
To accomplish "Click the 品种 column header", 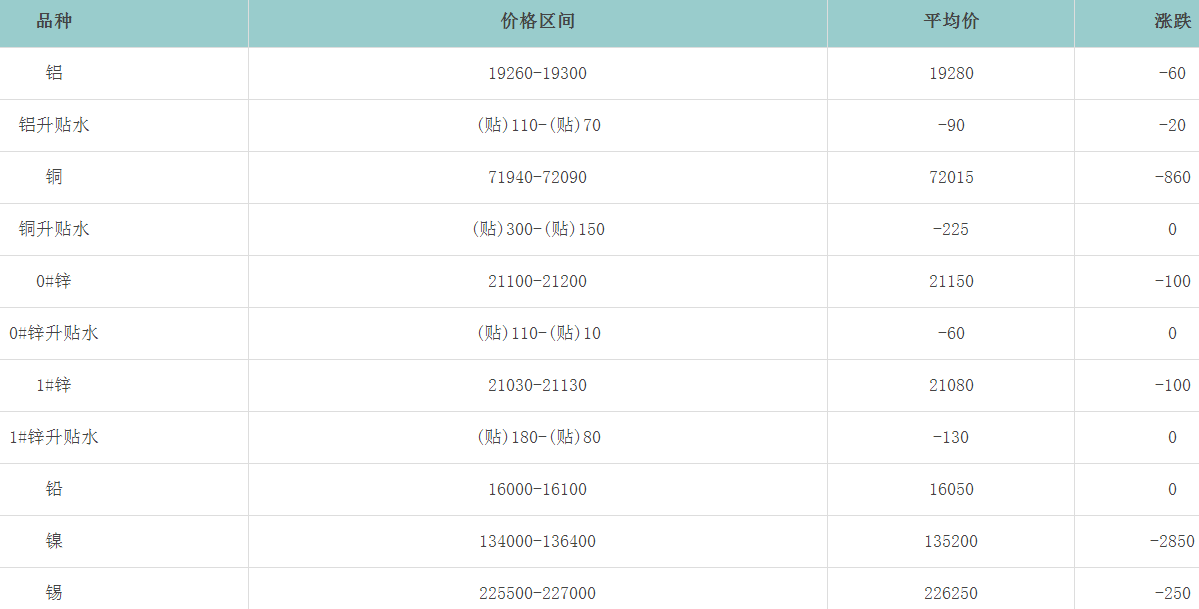I will coord(54,22).
